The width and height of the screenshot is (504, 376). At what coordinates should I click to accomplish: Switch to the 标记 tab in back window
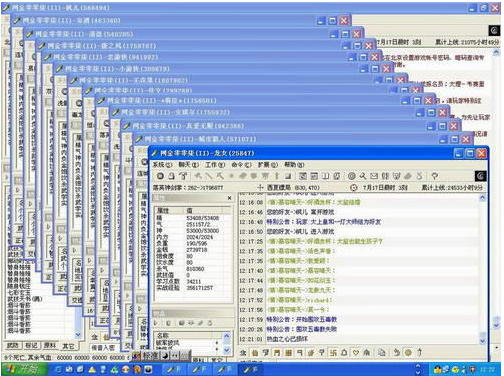pos(31,346)
